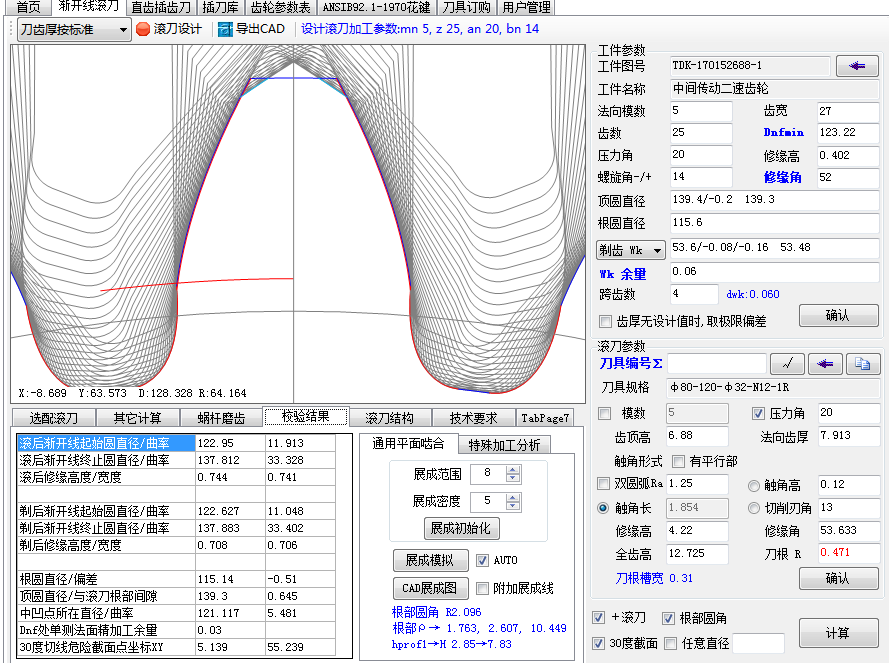Click the 全齿高 field showing 12.725
Viewport: 889px width, 663px height.
tap(697, 554)
